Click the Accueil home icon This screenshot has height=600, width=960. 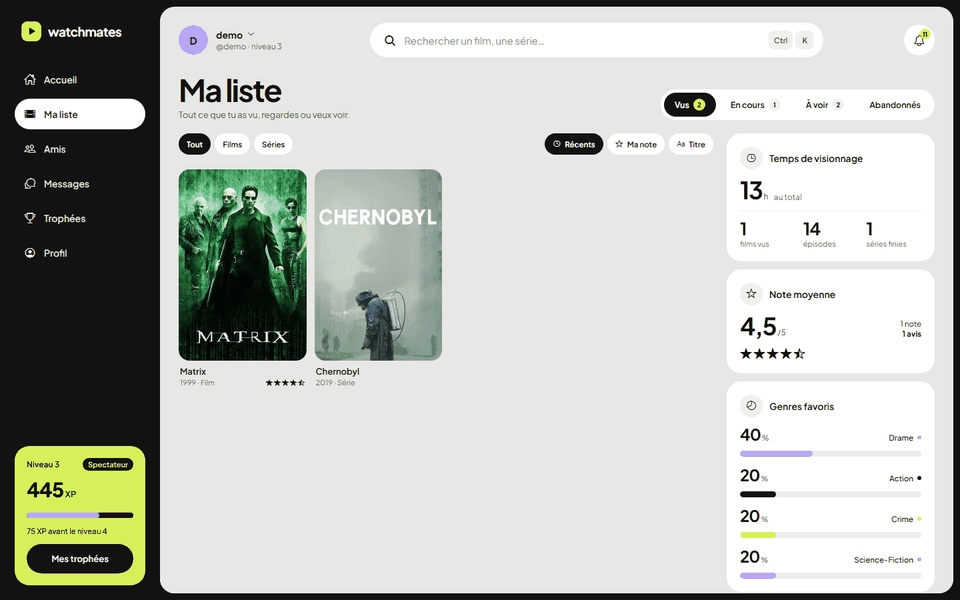[29, 80]
